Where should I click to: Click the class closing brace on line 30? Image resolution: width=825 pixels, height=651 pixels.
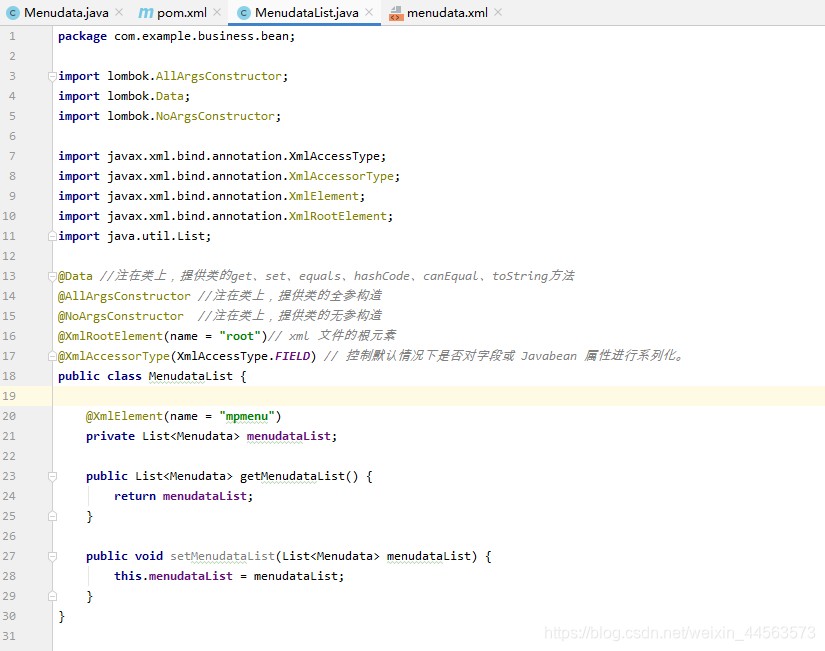(62, 616)
